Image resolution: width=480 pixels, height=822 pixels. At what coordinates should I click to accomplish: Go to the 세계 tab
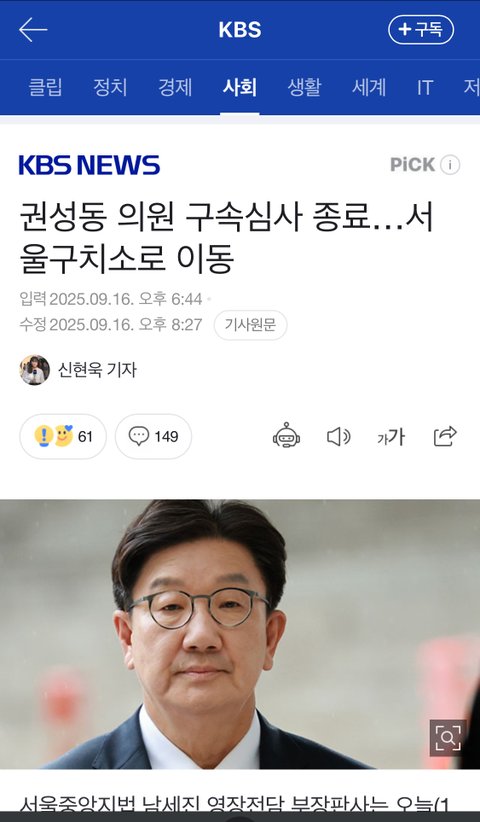[x=369, y=87]
